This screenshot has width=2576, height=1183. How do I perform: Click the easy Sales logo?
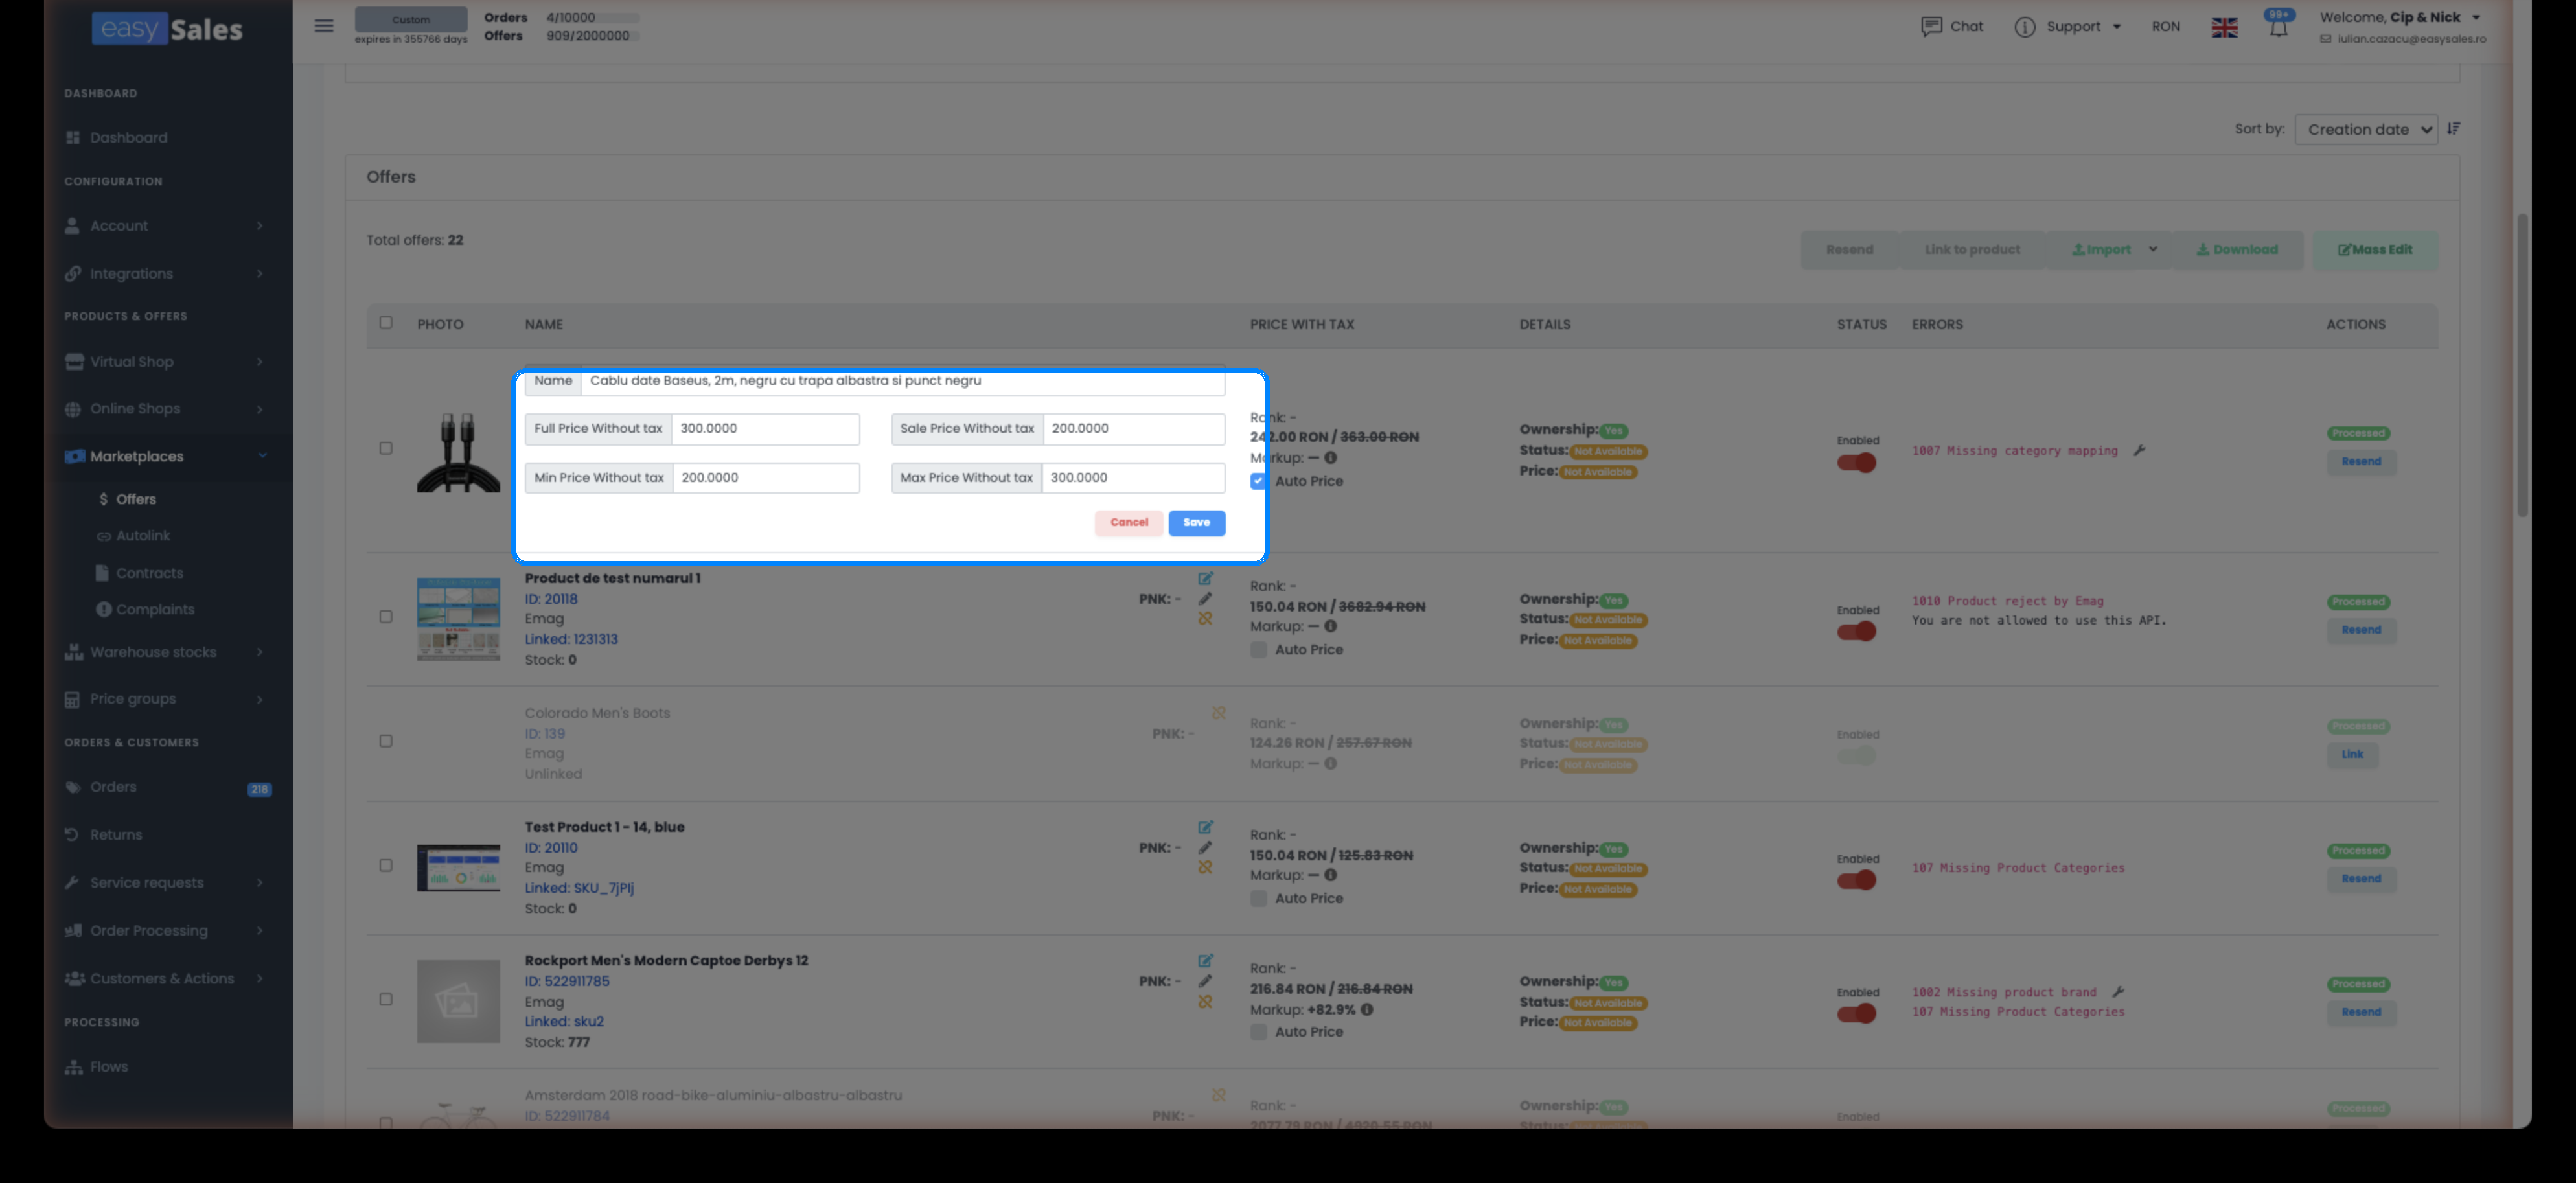tap(167, 29)
